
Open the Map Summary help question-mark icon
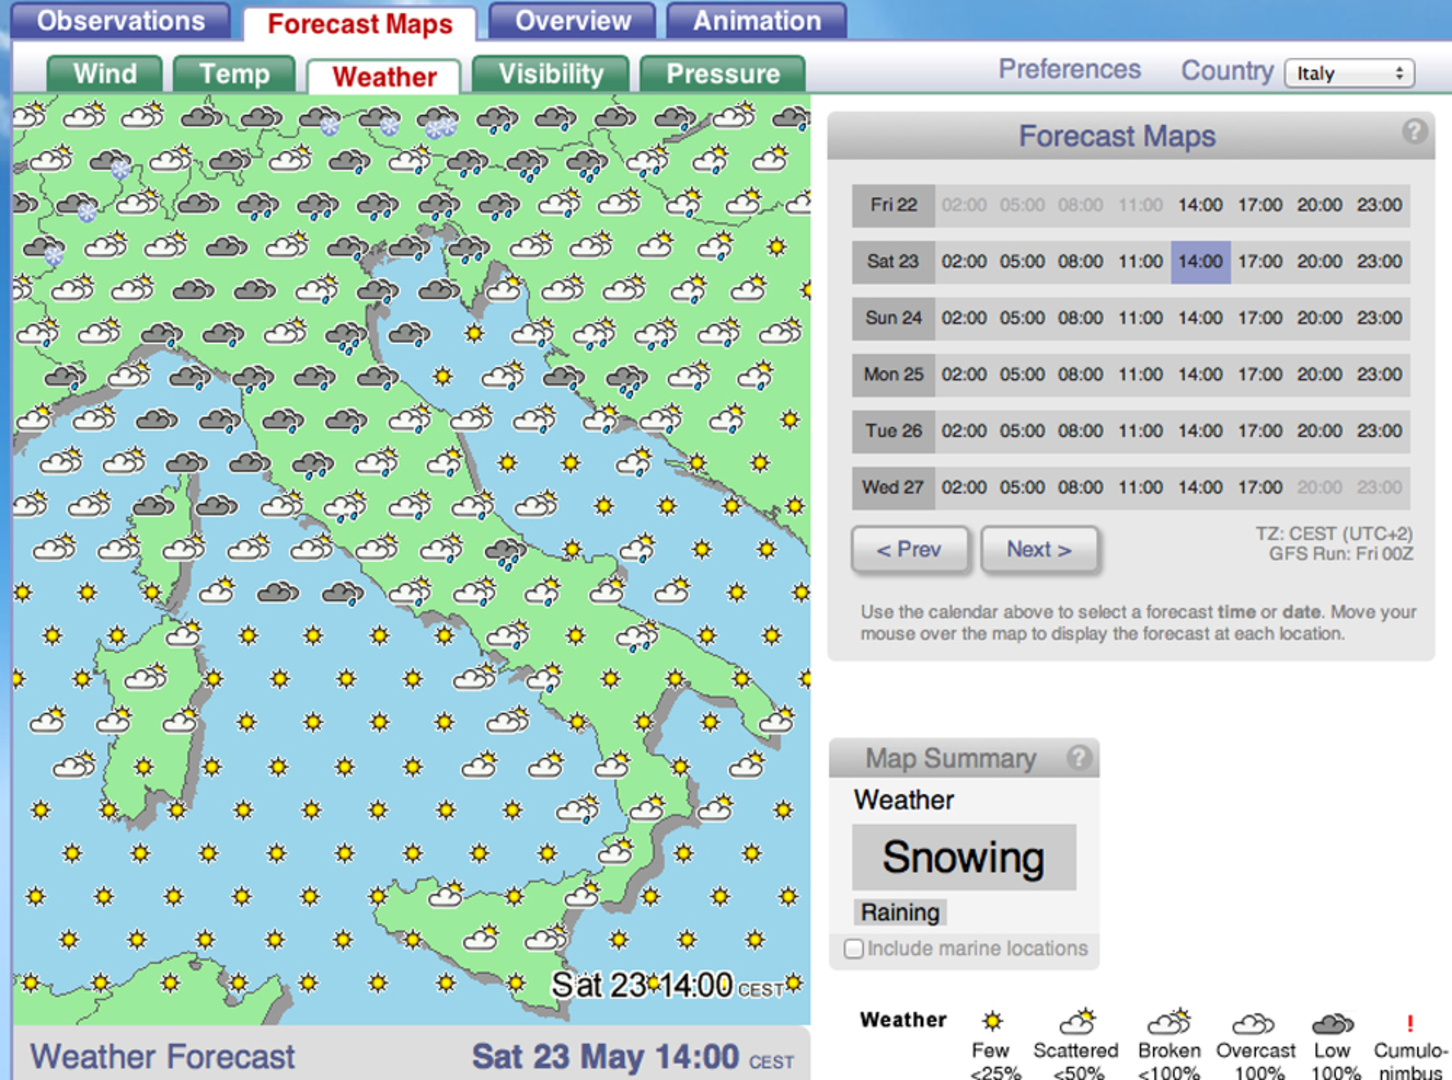(x=1079, y=757)
